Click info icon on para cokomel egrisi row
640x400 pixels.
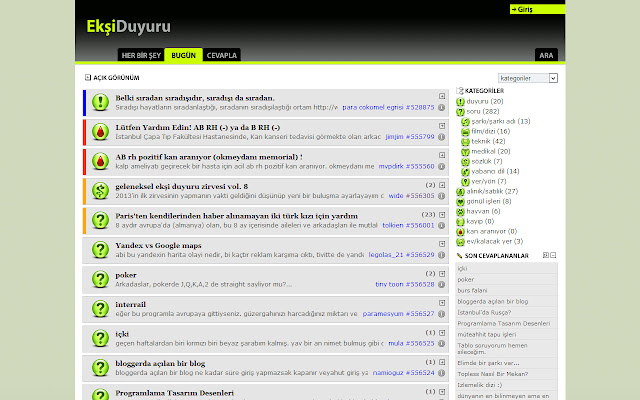click(x=442, y=108)
